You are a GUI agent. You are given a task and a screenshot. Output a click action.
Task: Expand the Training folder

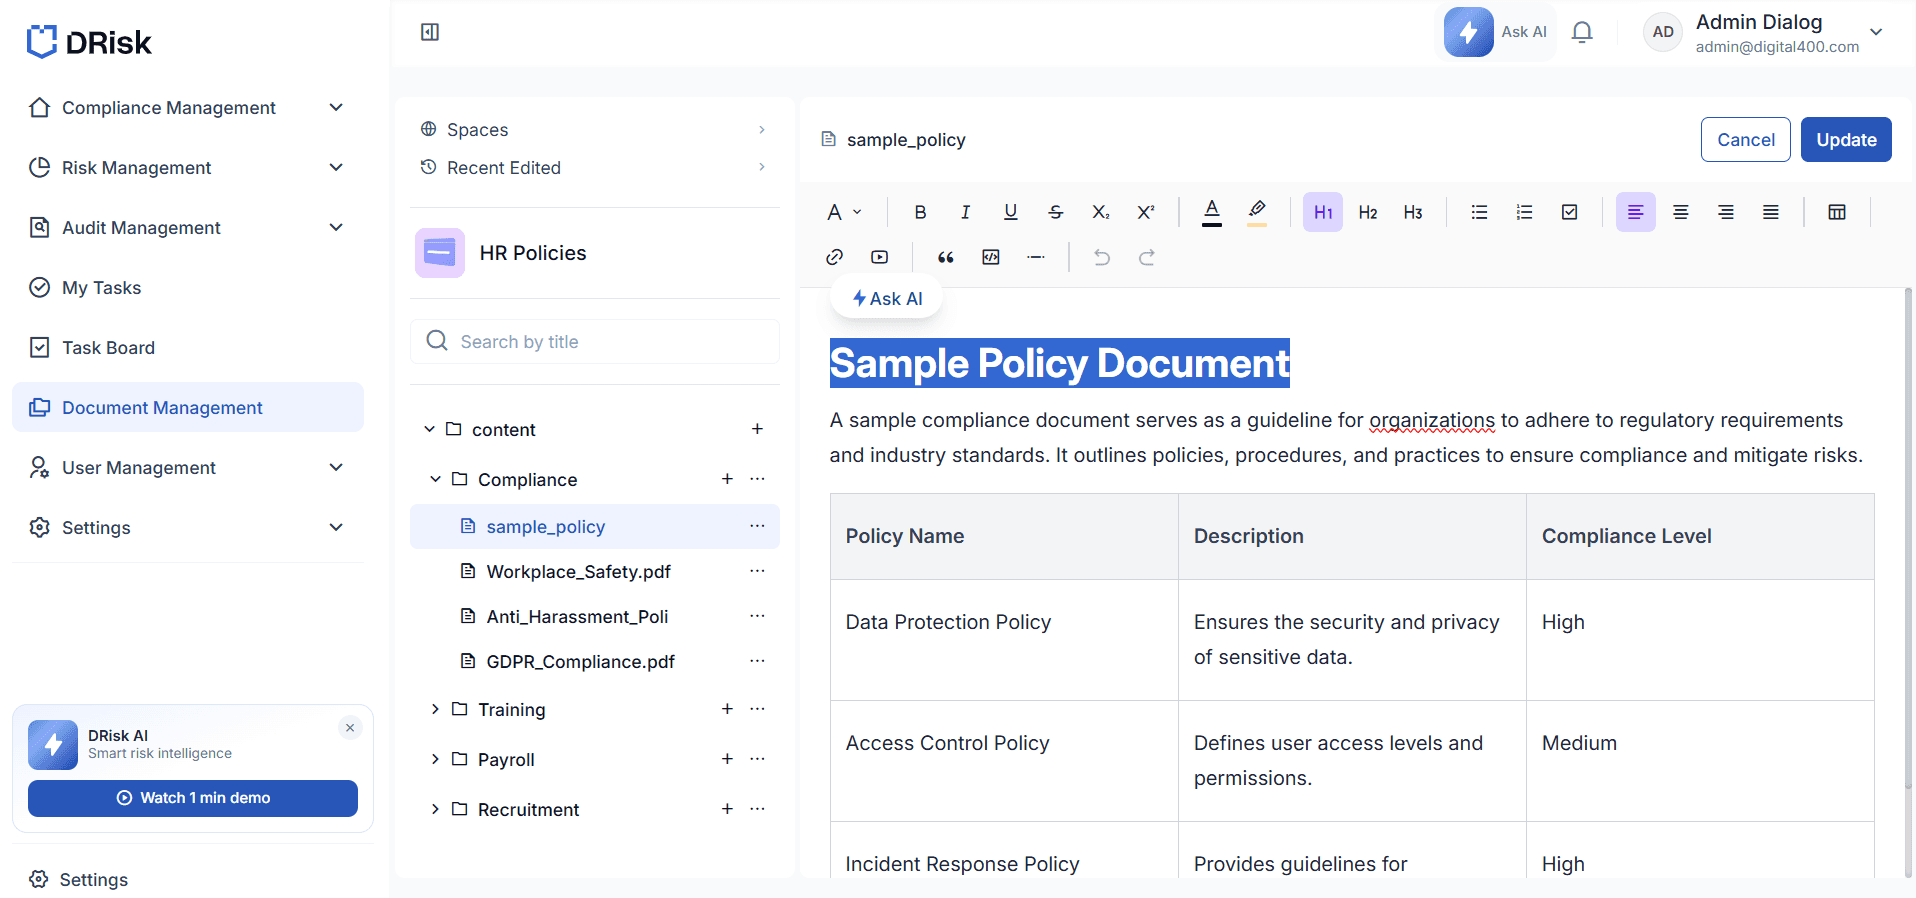coord(435,709)
